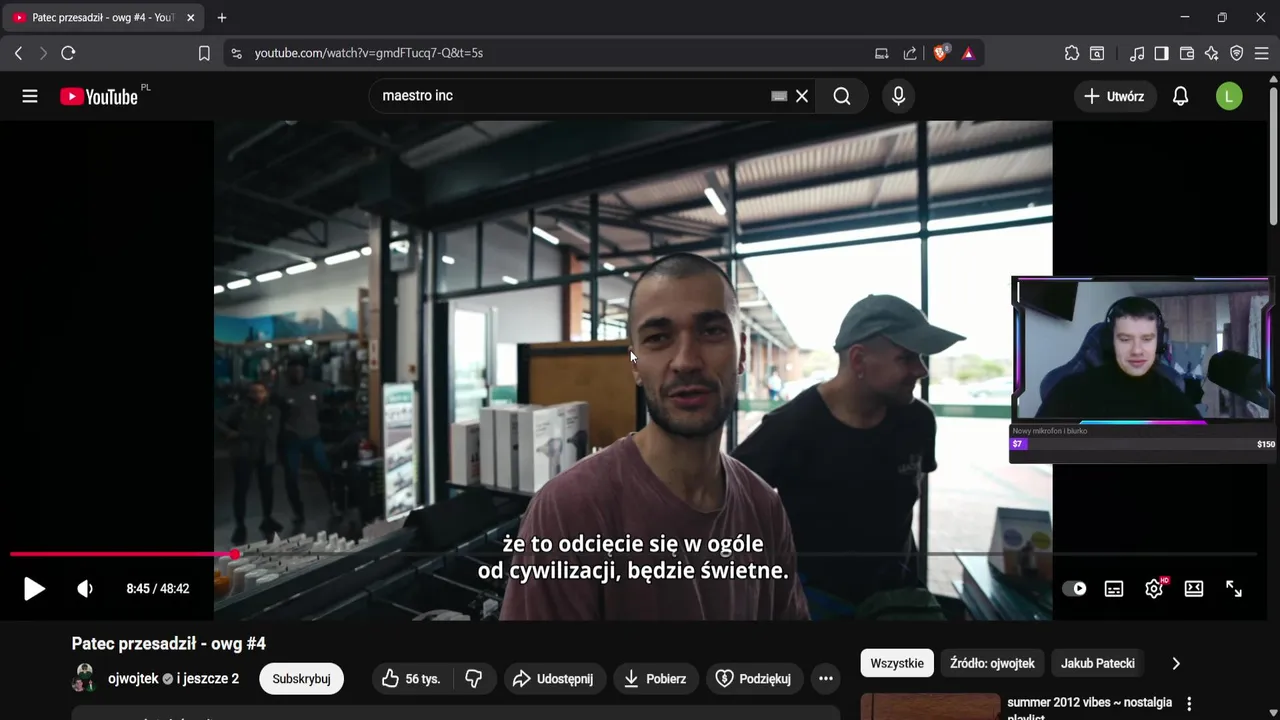The image size is (1280, 720).
Task: Open the ojwojtek channel avatar
Action: 84,678
